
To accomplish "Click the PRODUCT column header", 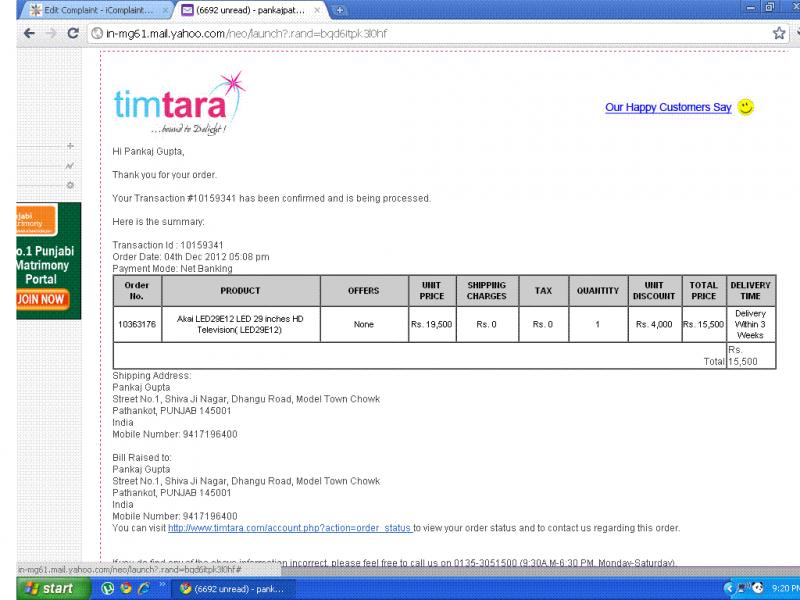I will click(240, 291).
